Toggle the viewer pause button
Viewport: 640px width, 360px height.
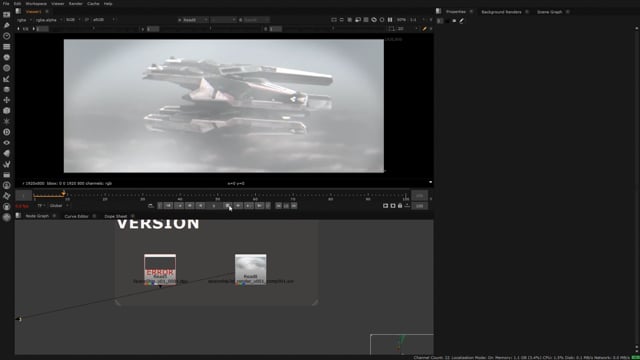(x=390, y=20)
